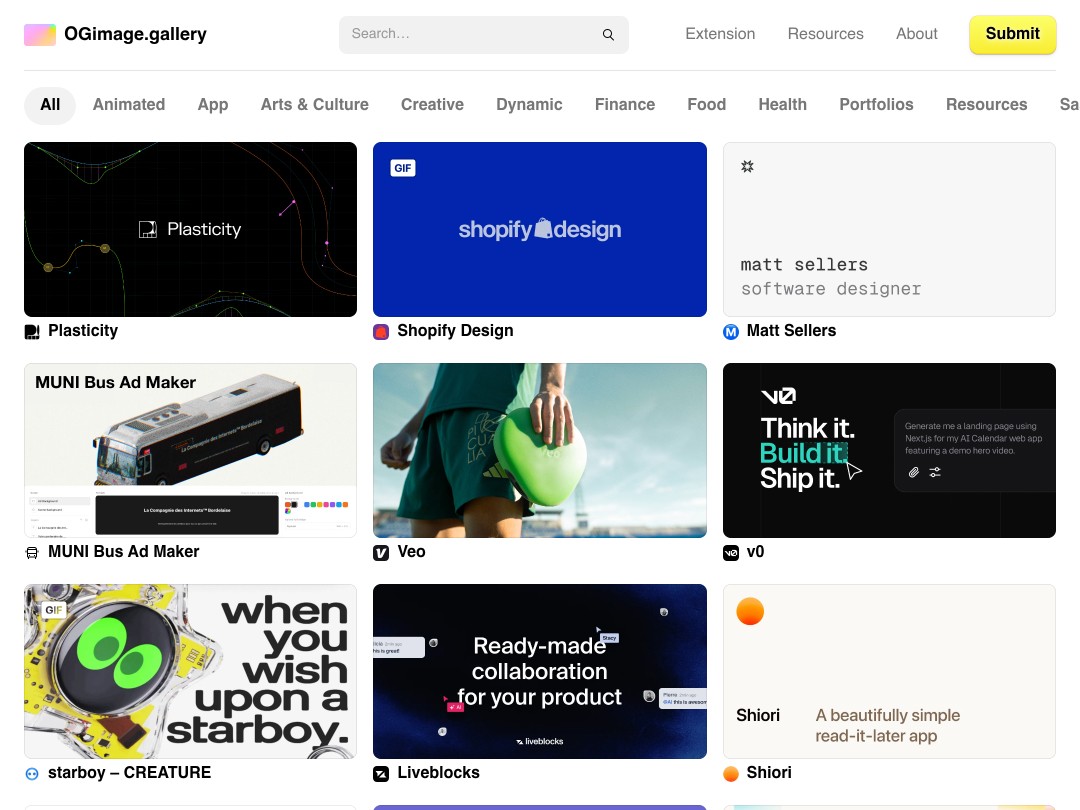Open the MUNI Bus Ad Maker thumbnail
This screenshot has width=1080, height=810.
tap(191, 450)
